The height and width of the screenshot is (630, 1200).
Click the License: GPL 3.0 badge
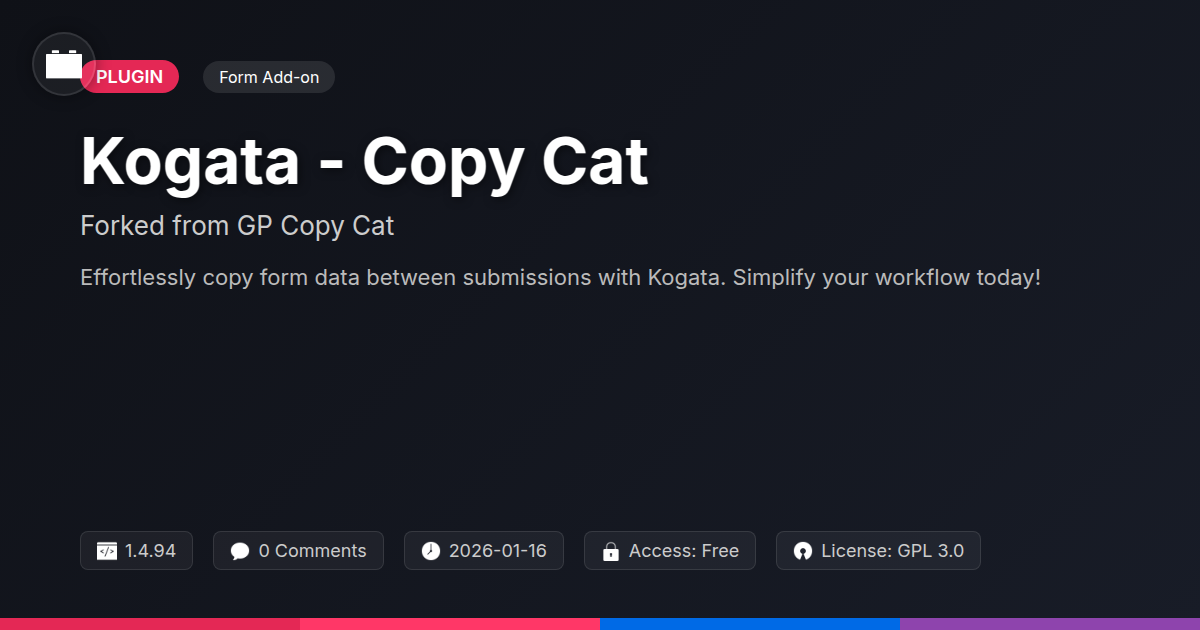878,551
